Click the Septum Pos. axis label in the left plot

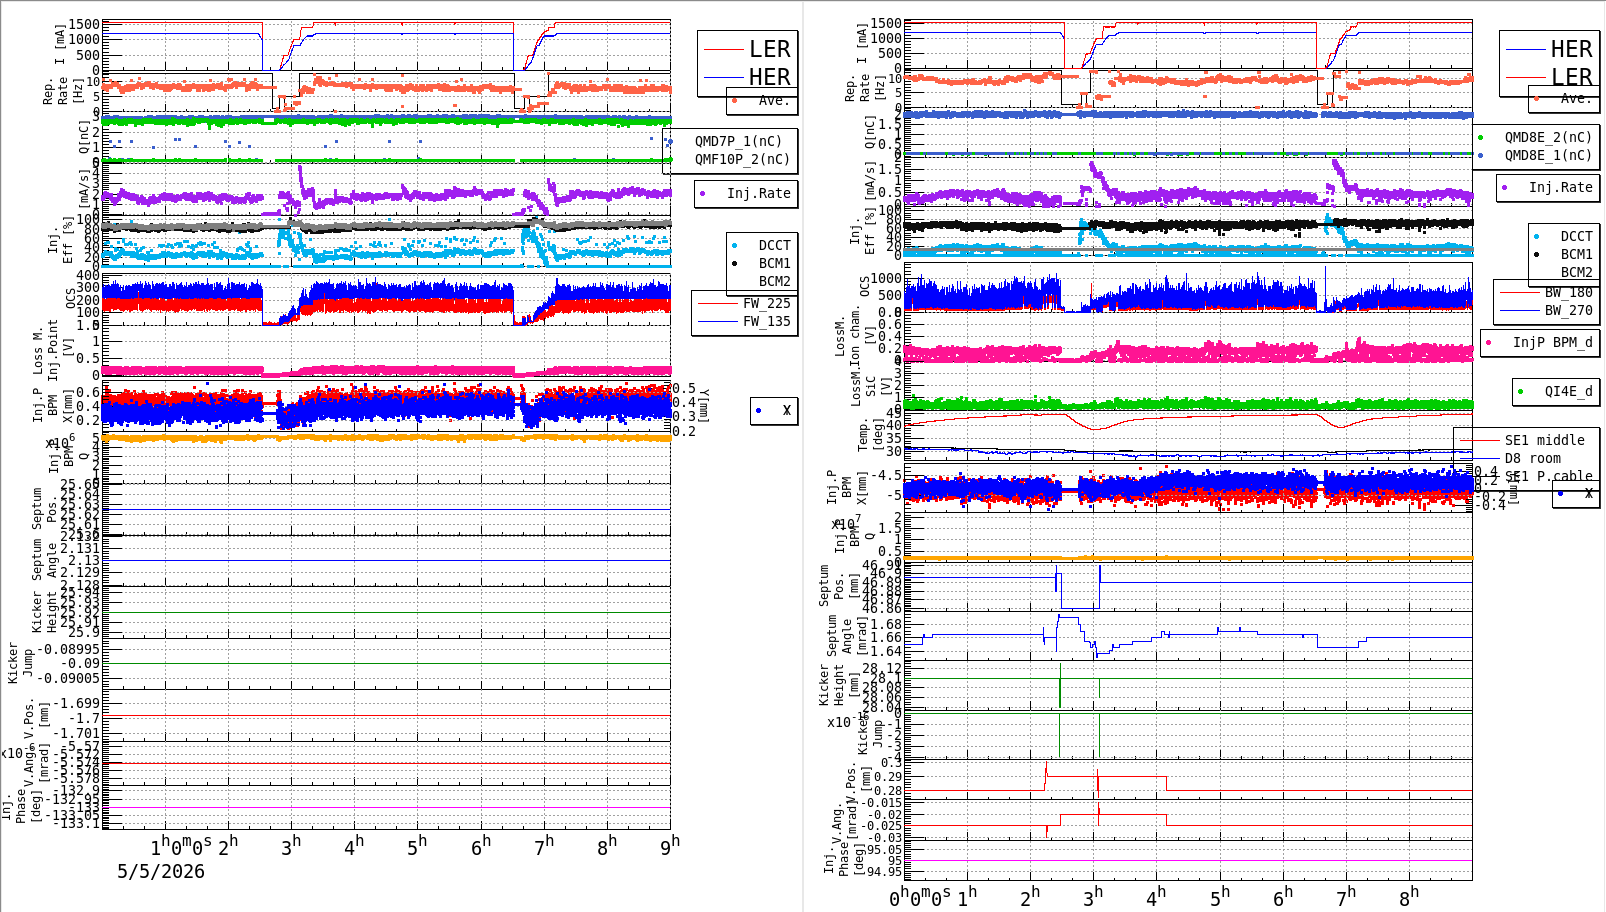tap(45, 509)
